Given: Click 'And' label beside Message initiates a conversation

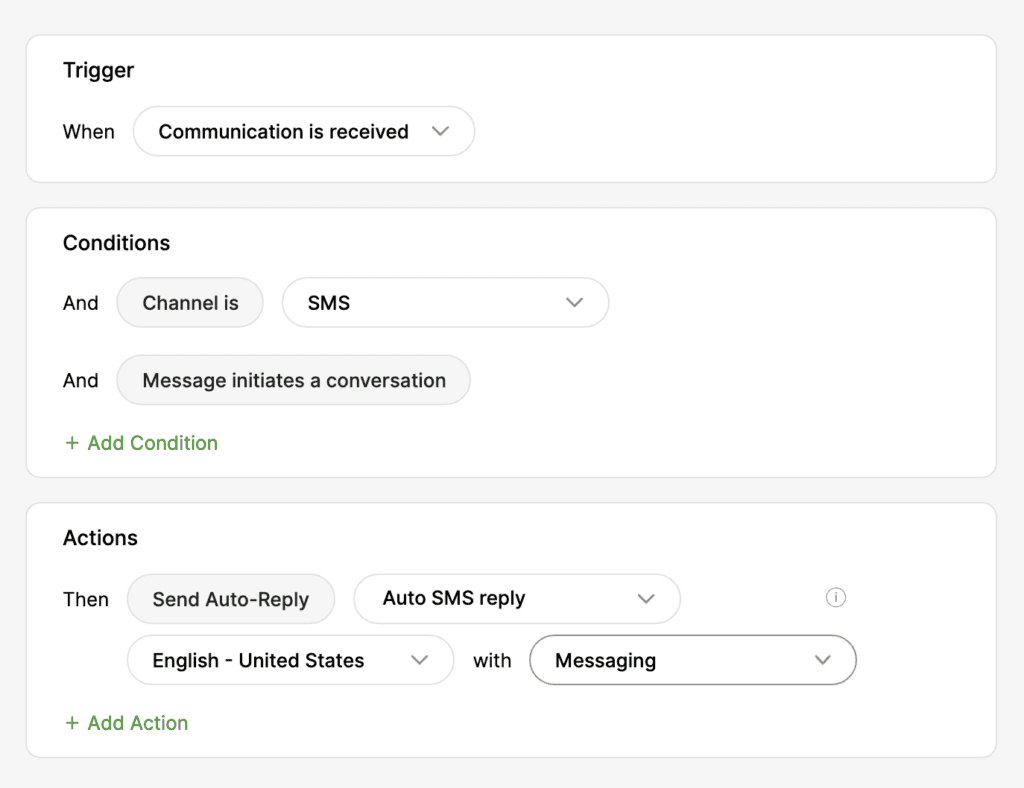Looking at the screenshot, I should pyautogui.click(x=81, y=380).
